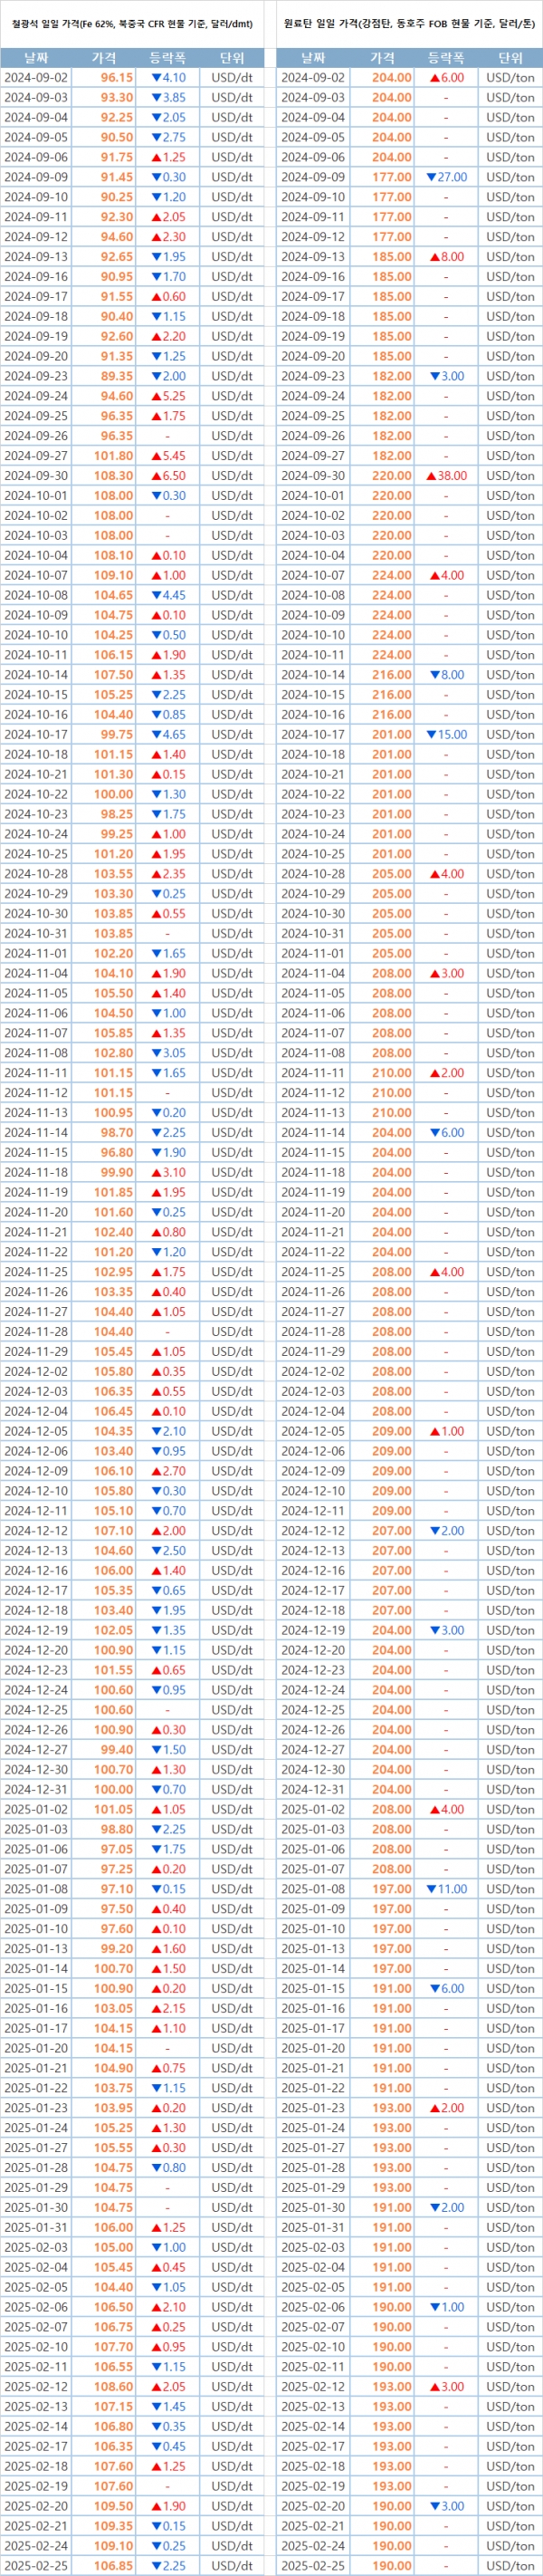The image size is (543, 2576).
Task: Click 등락폭 header in the iron ore table
Action: [x=167, y=58]
